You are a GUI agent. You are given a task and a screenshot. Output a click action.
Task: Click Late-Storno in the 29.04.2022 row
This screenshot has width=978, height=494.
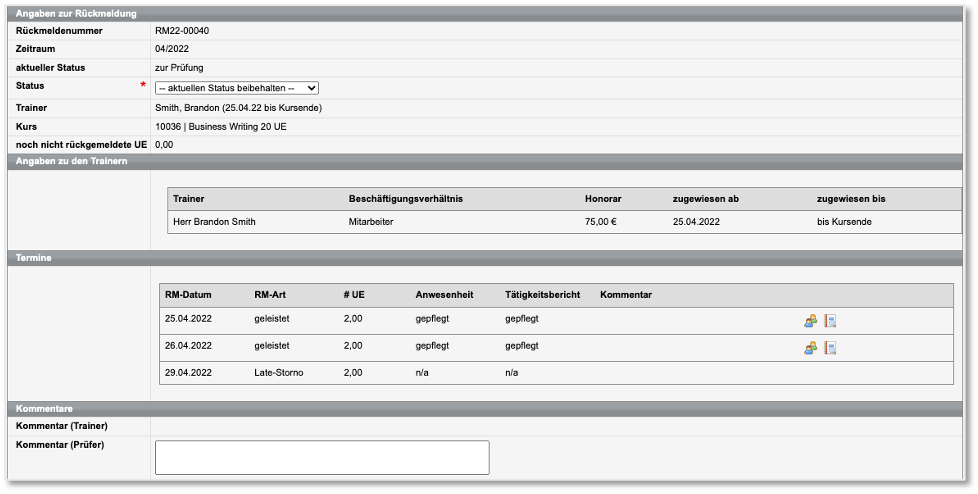[x=278, y=372]
